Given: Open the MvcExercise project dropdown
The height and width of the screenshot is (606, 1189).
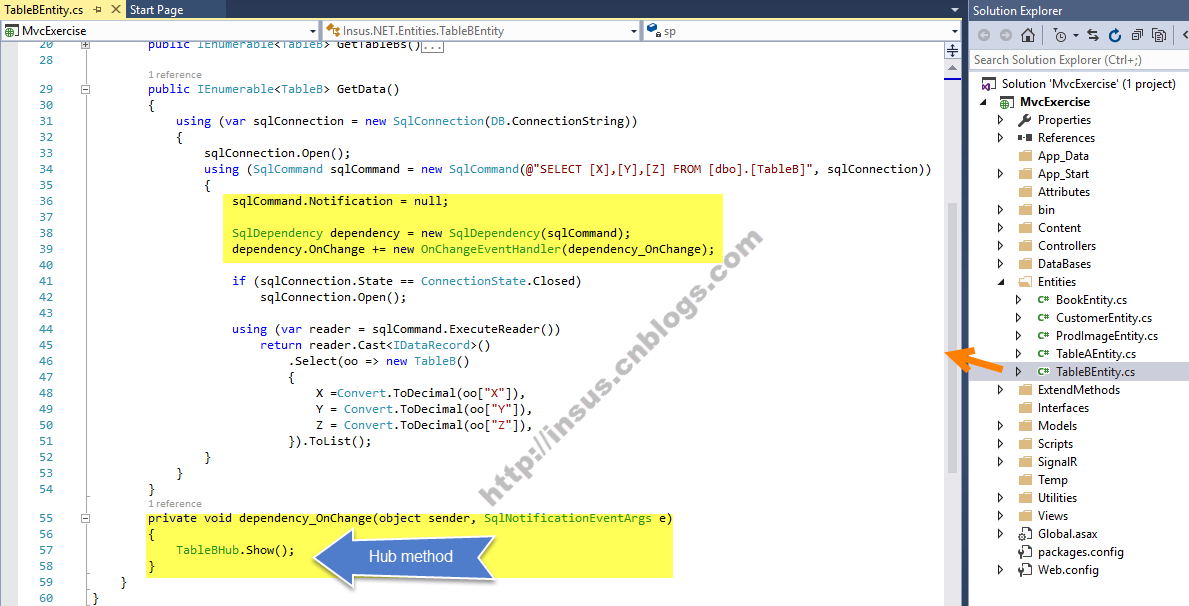Looking at the screenshot, I should point(312,31).
